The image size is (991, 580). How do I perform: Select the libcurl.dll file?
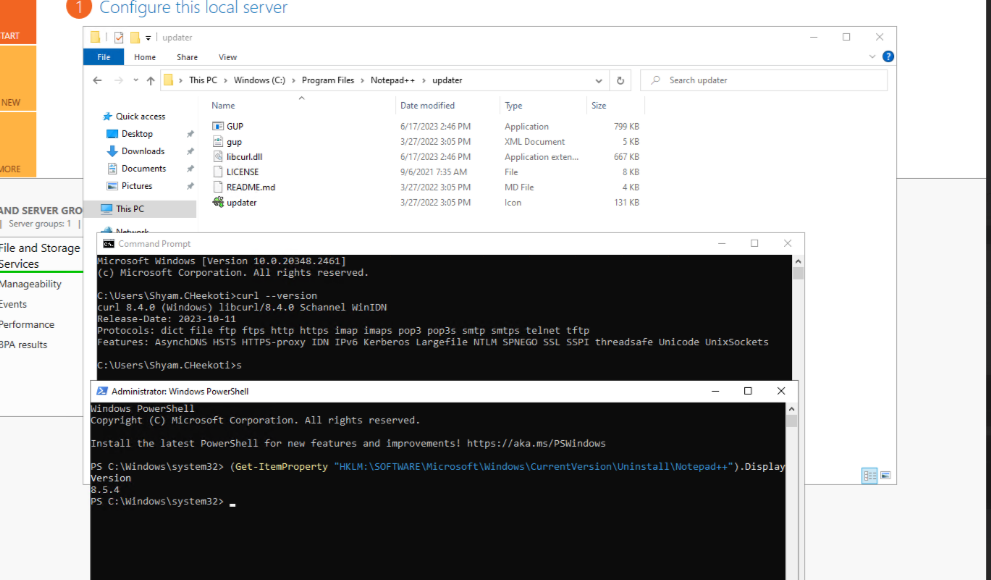(244, 157)
